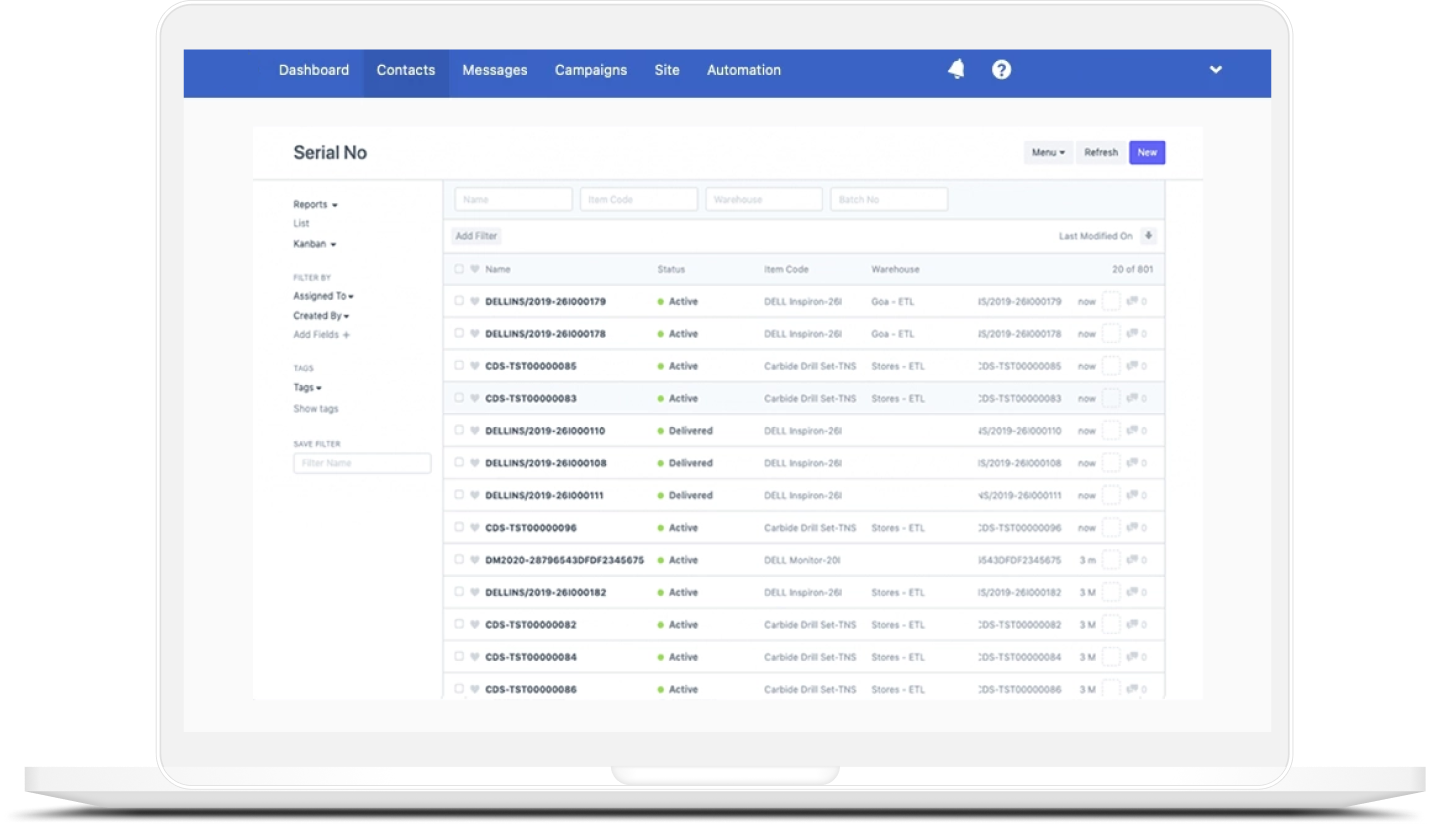This screenshot has width=1429, height=824.
Task: Expand the Reports dropdown in sidebar
Action: coord(315,205)
